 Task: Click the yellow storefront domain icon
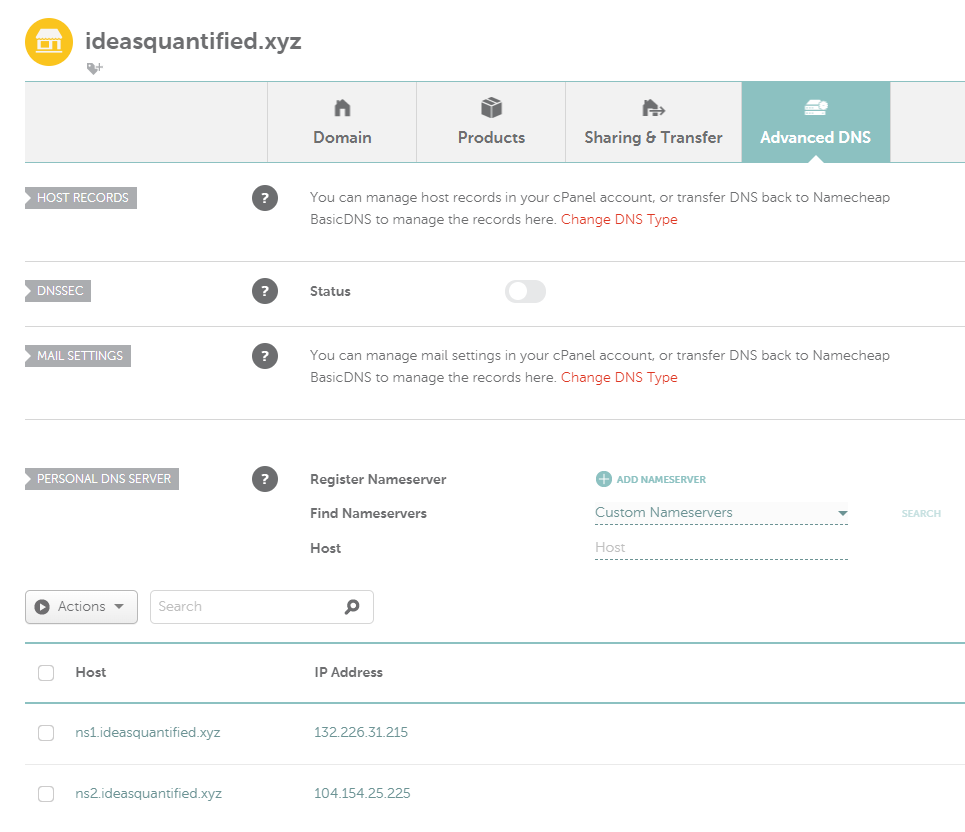click(49, 42)
